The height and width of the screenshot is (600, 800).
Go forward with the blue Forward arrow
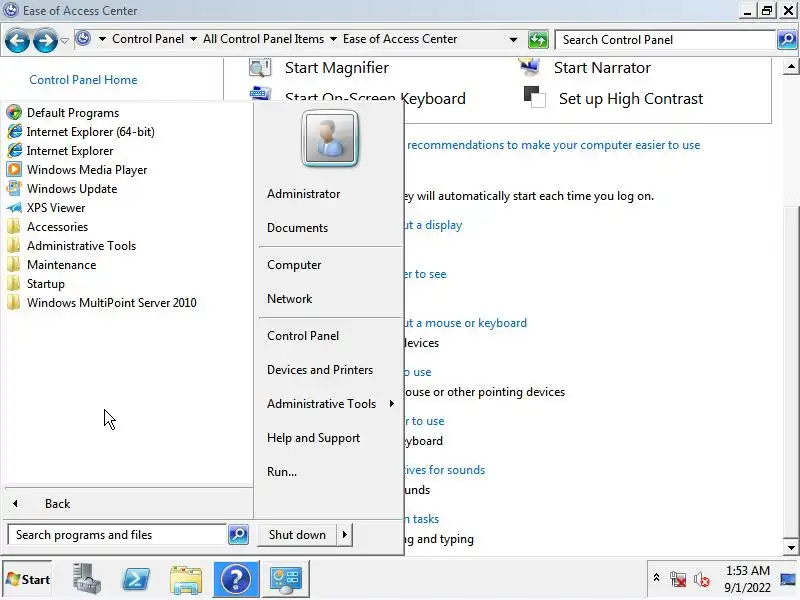[45, 40]
